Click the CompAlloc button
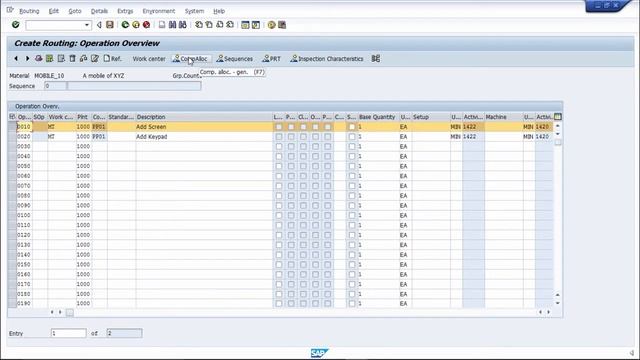This screenshot has height=360, width=640. 191,59
